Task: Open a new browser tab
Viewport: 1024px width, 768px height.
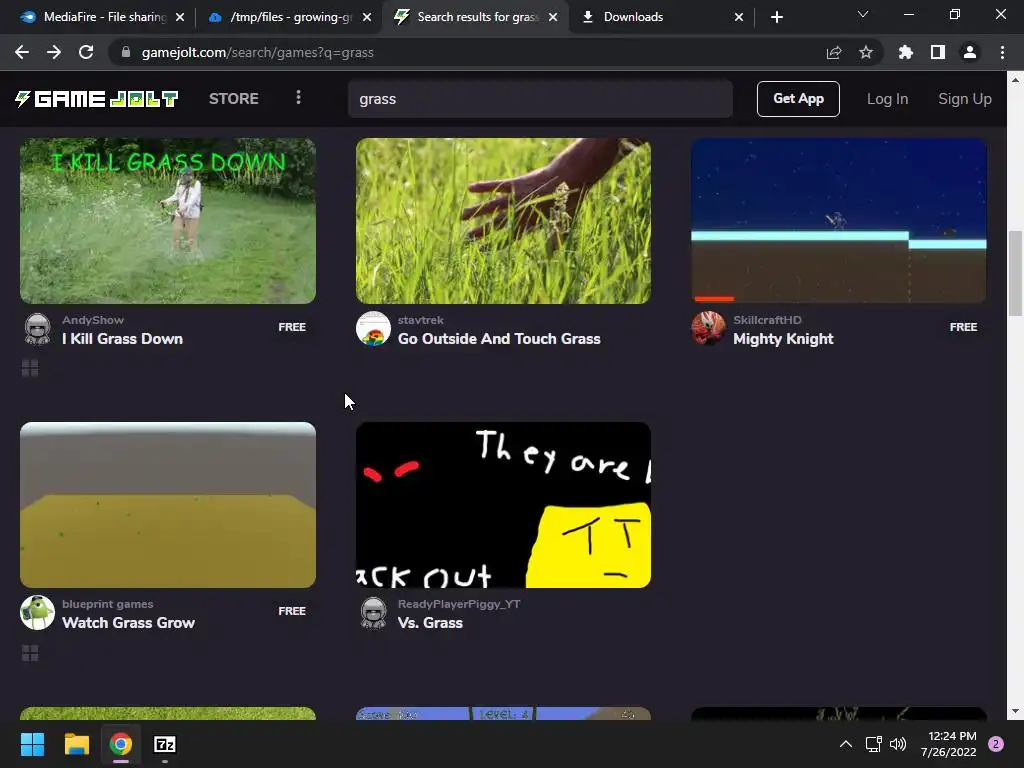Action: (776, 17)
